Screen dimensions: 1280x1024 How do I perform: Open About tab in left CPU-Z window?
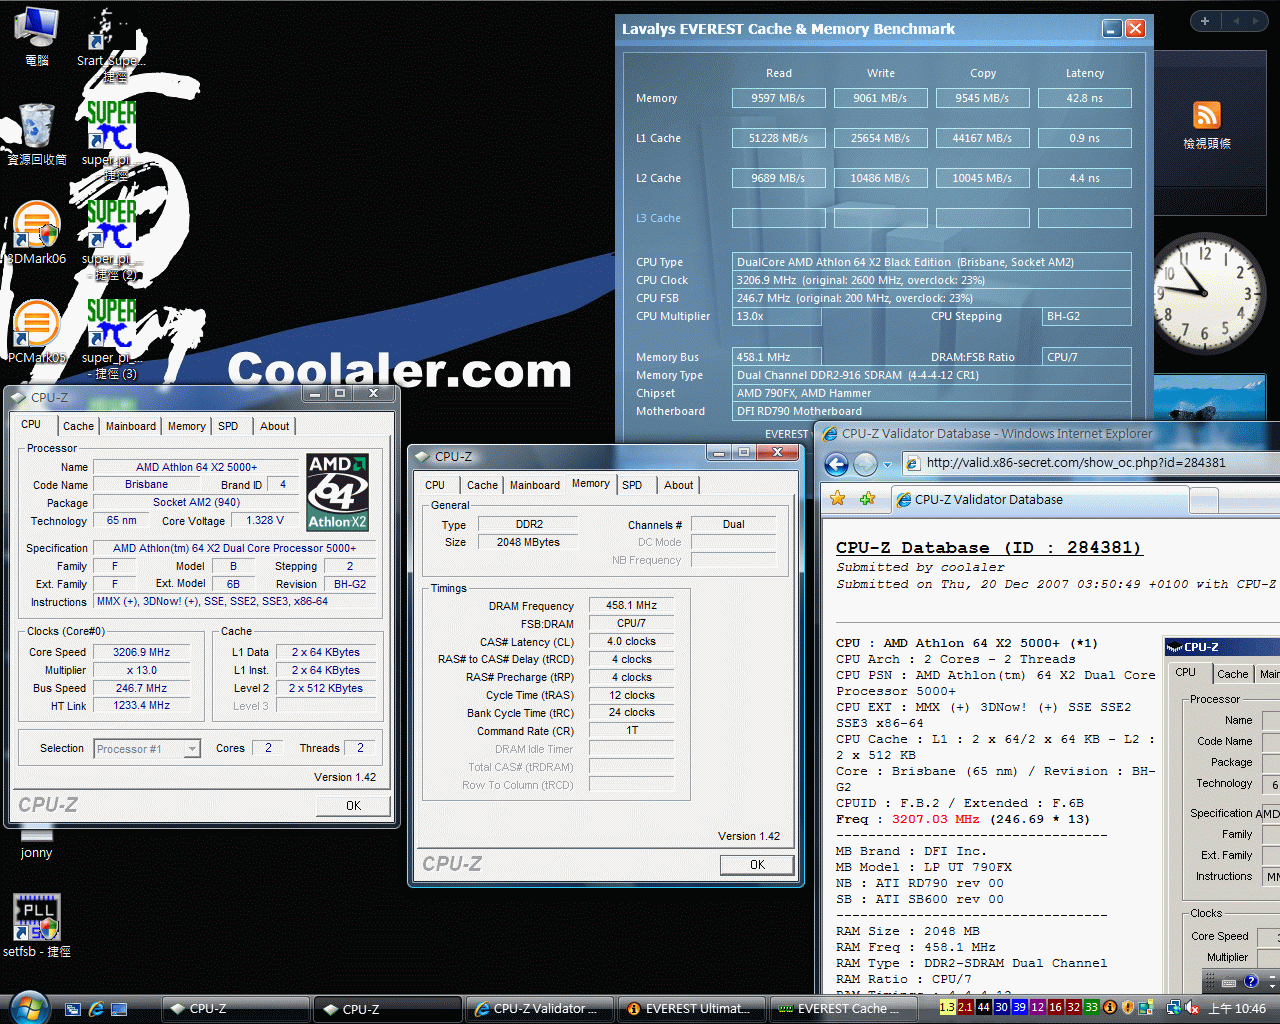274,426
